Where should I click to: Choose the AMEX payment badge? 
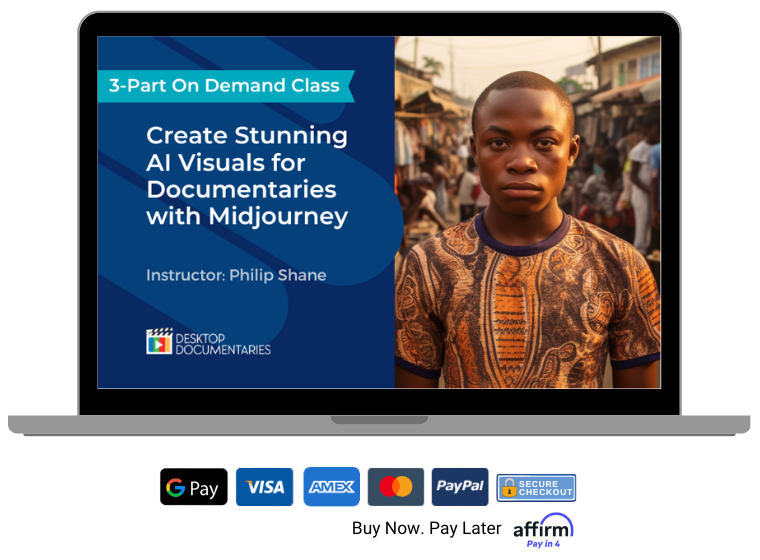[332, 487]
